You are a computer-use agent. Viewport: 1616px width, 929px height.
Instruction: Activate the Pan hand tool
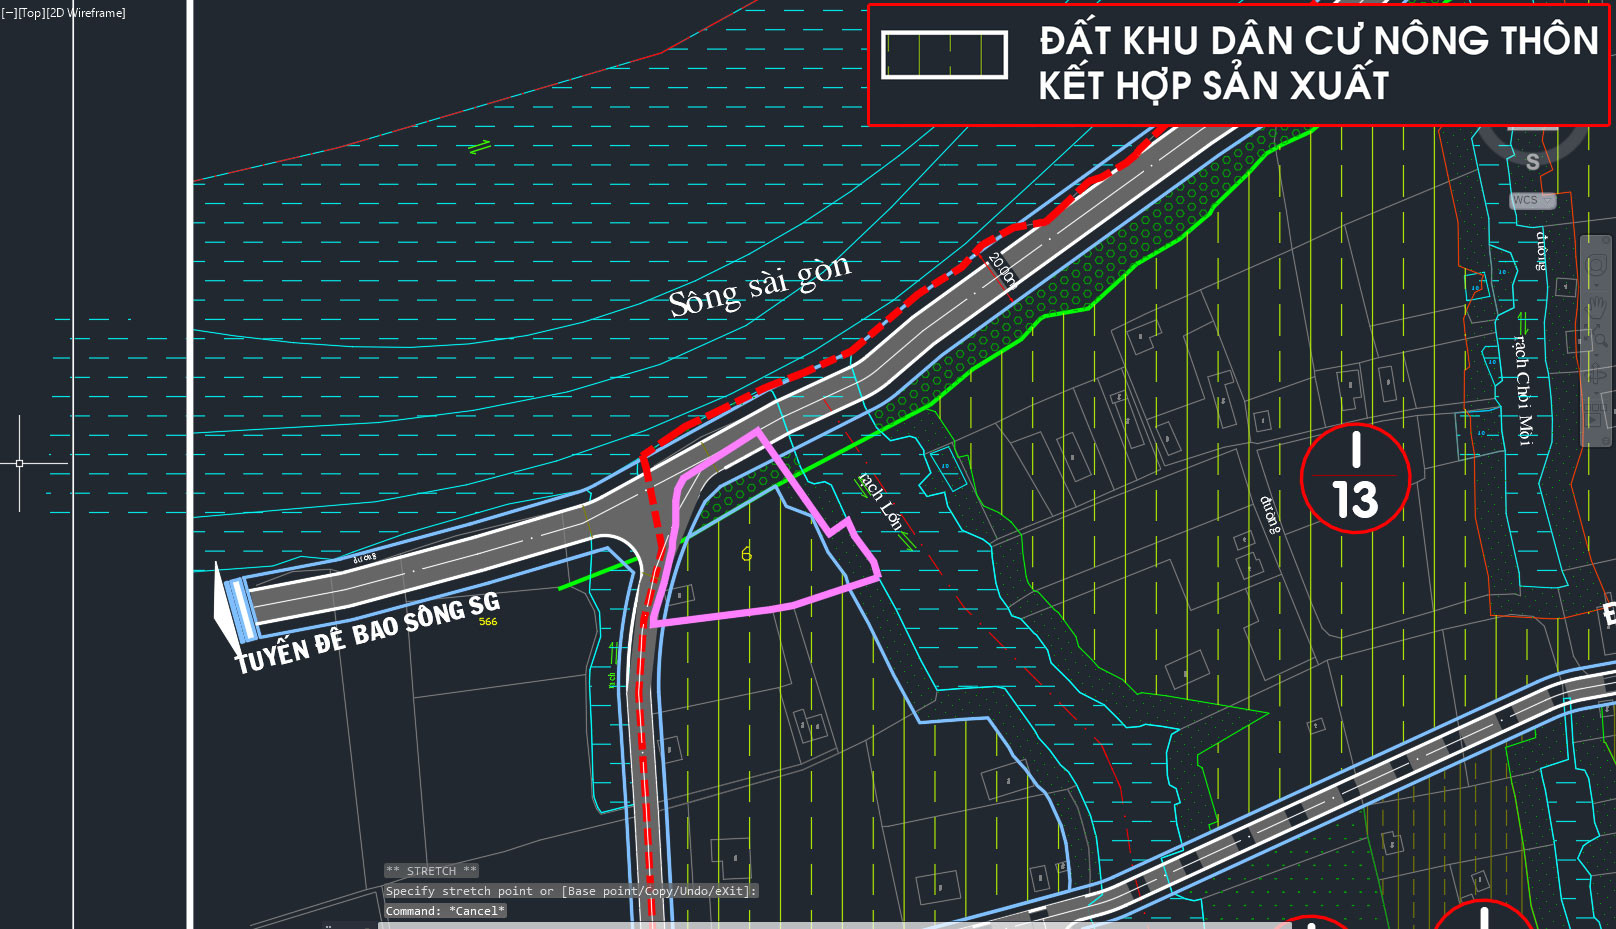pos(1596,307)
